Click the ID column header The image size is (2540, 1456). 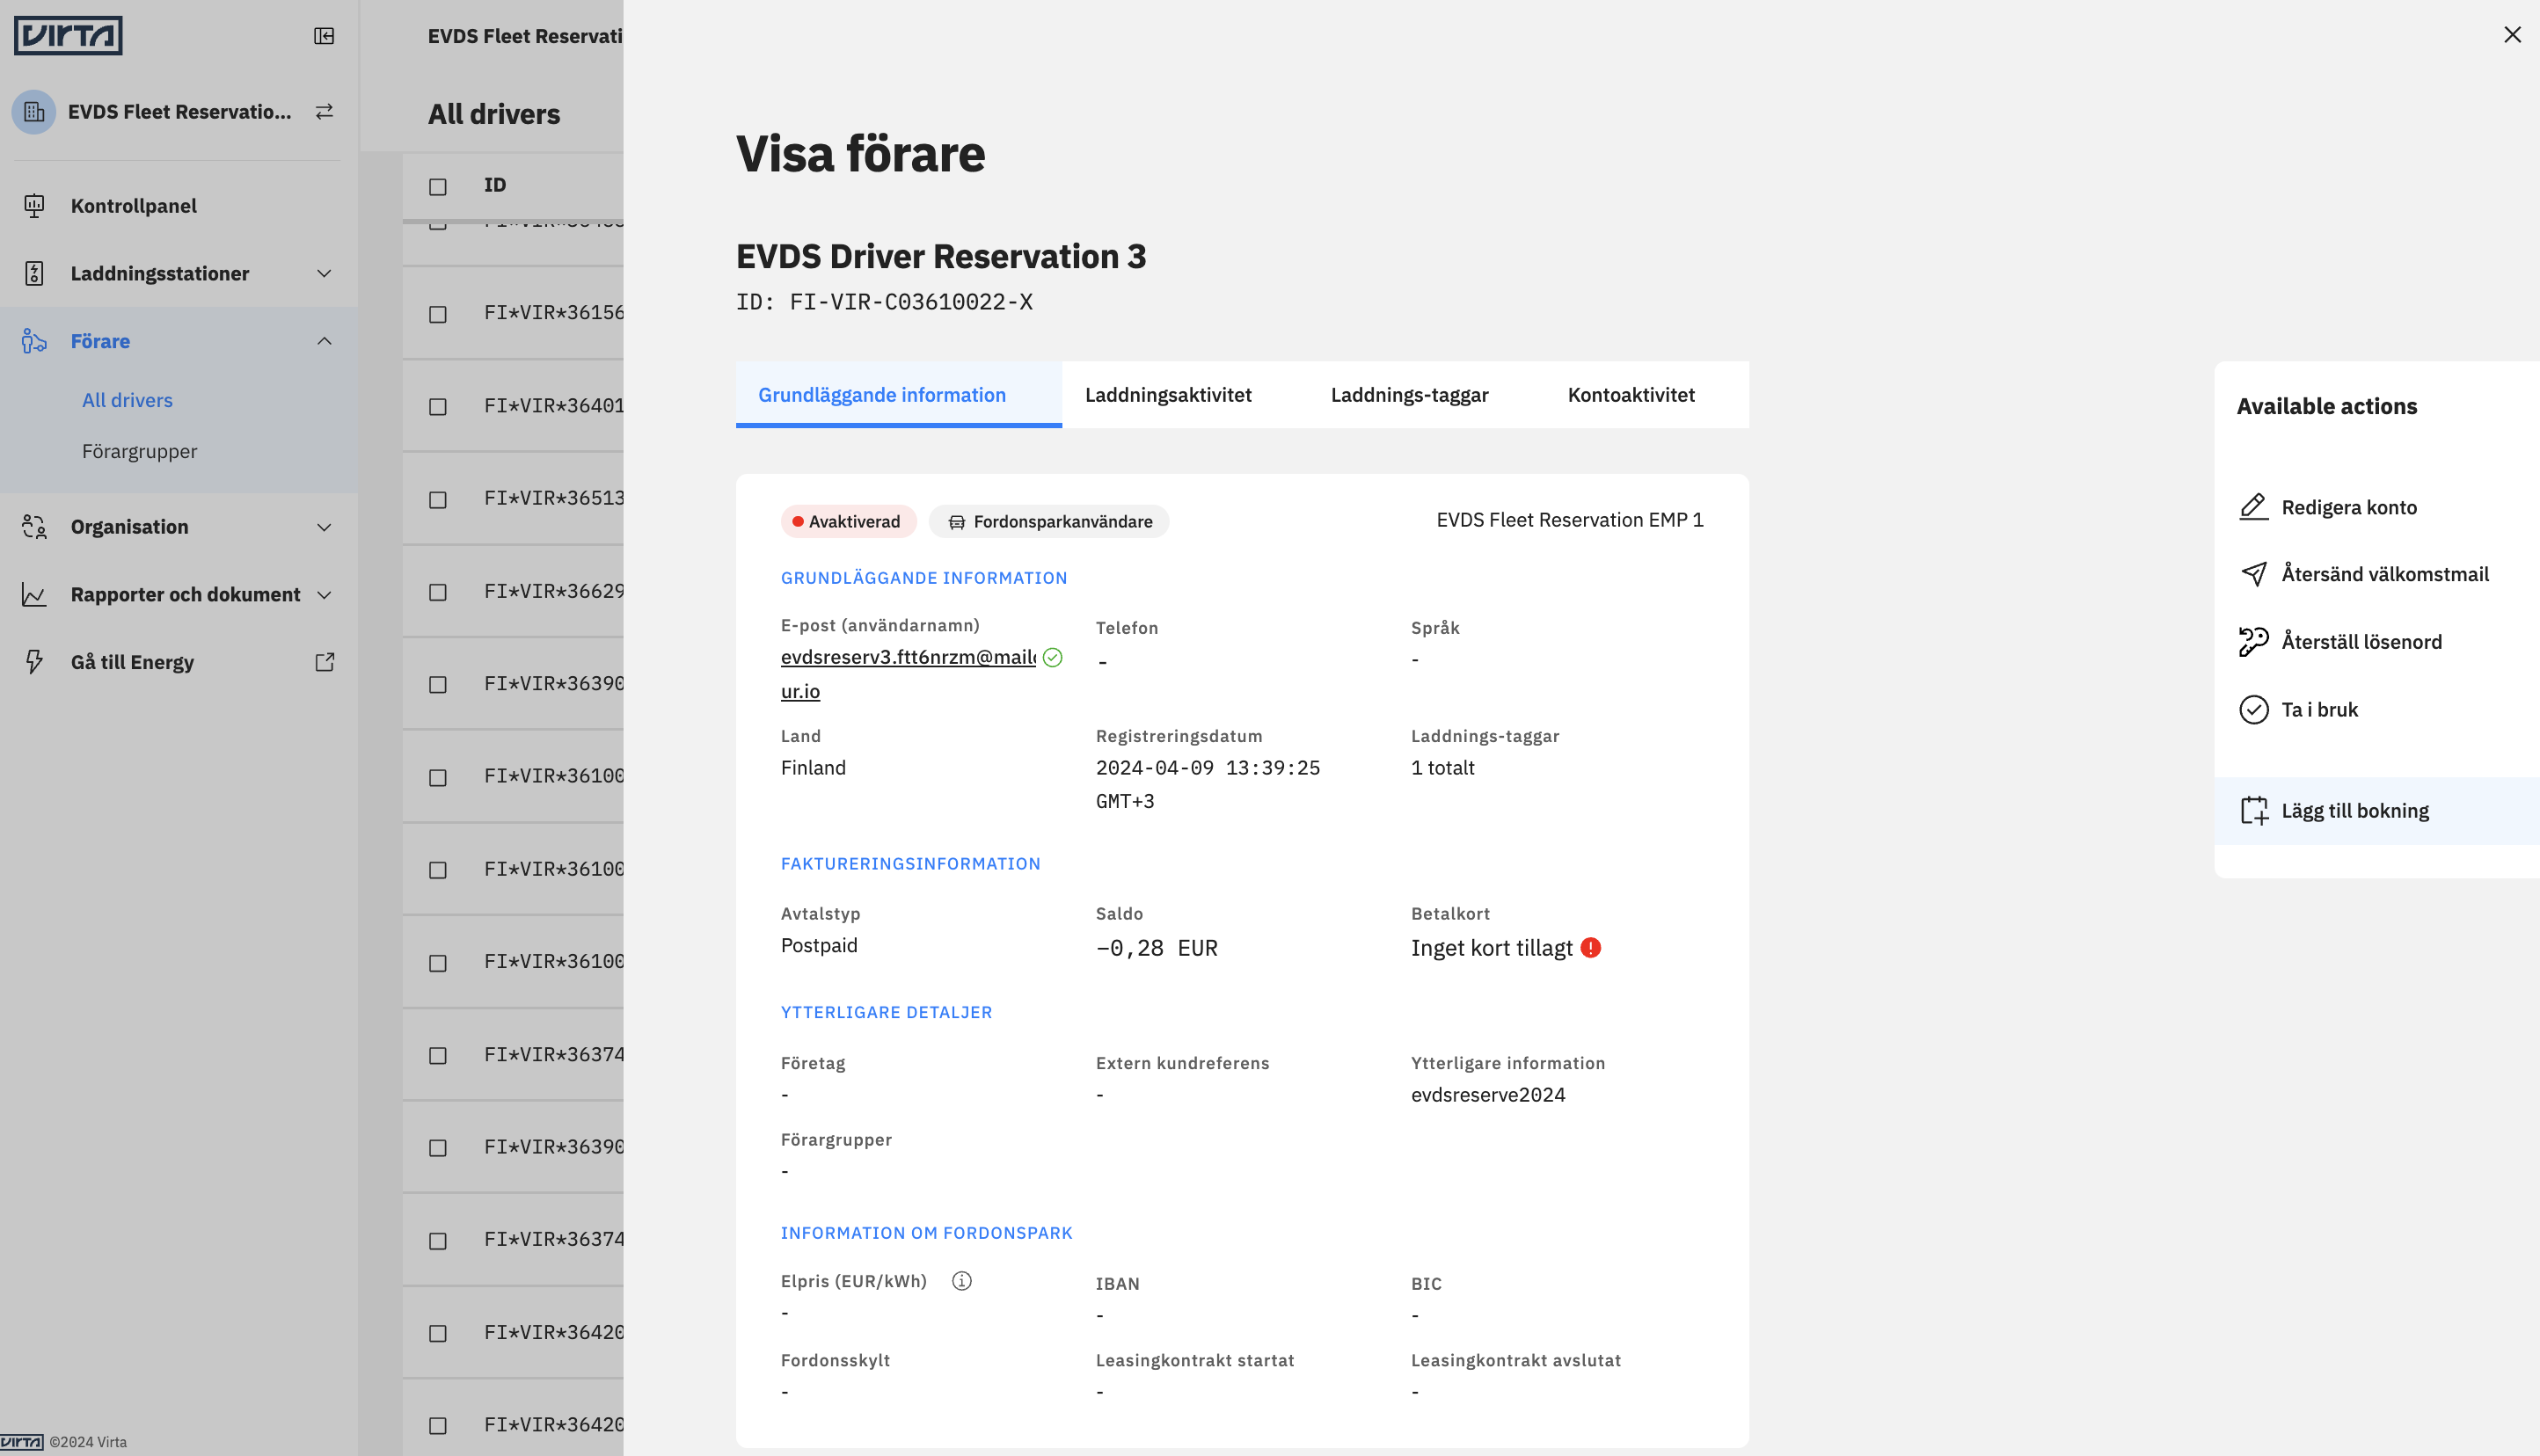495,185
